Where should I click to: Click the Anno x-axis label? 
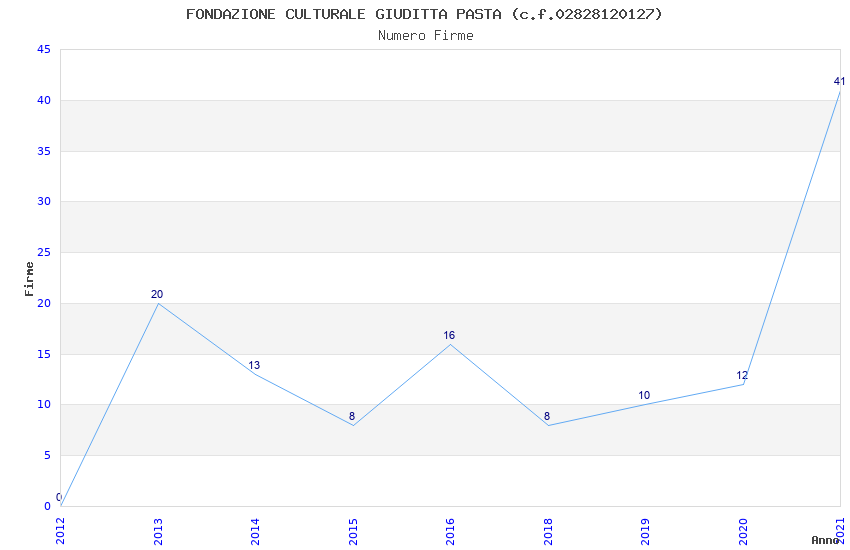(x=825, y=540)
